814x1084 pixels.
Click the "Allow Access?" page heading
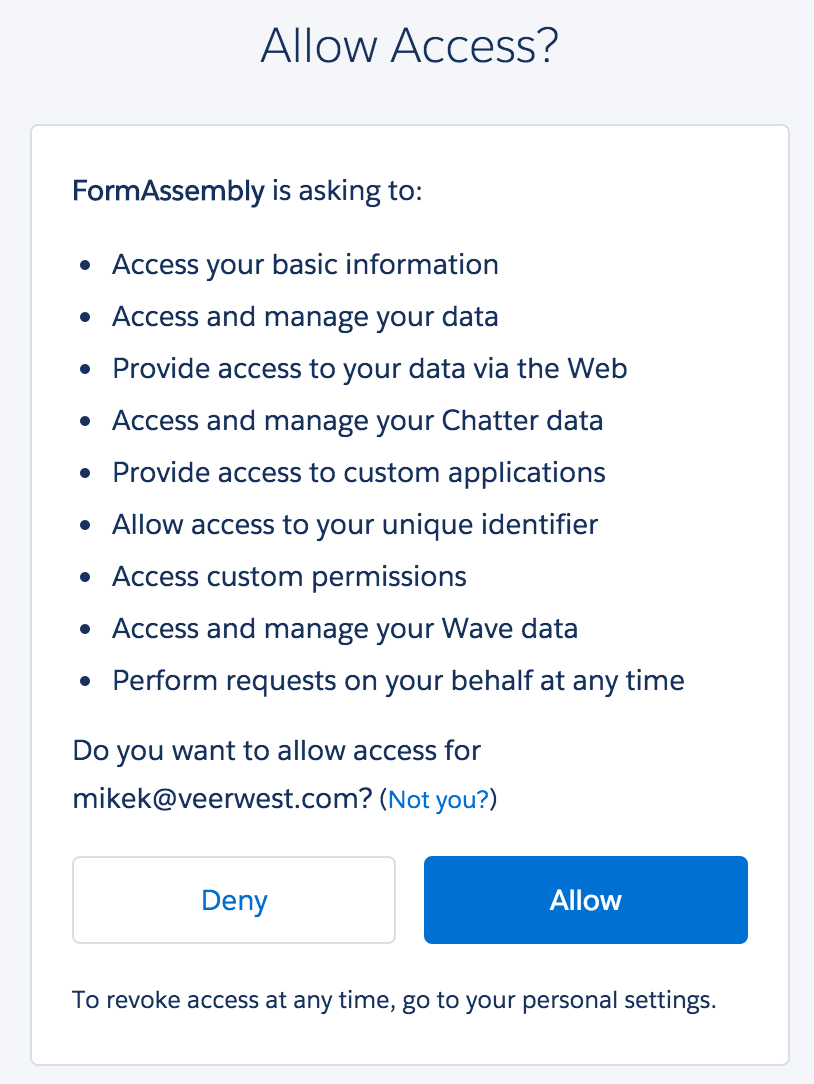[x=408, y=48]
